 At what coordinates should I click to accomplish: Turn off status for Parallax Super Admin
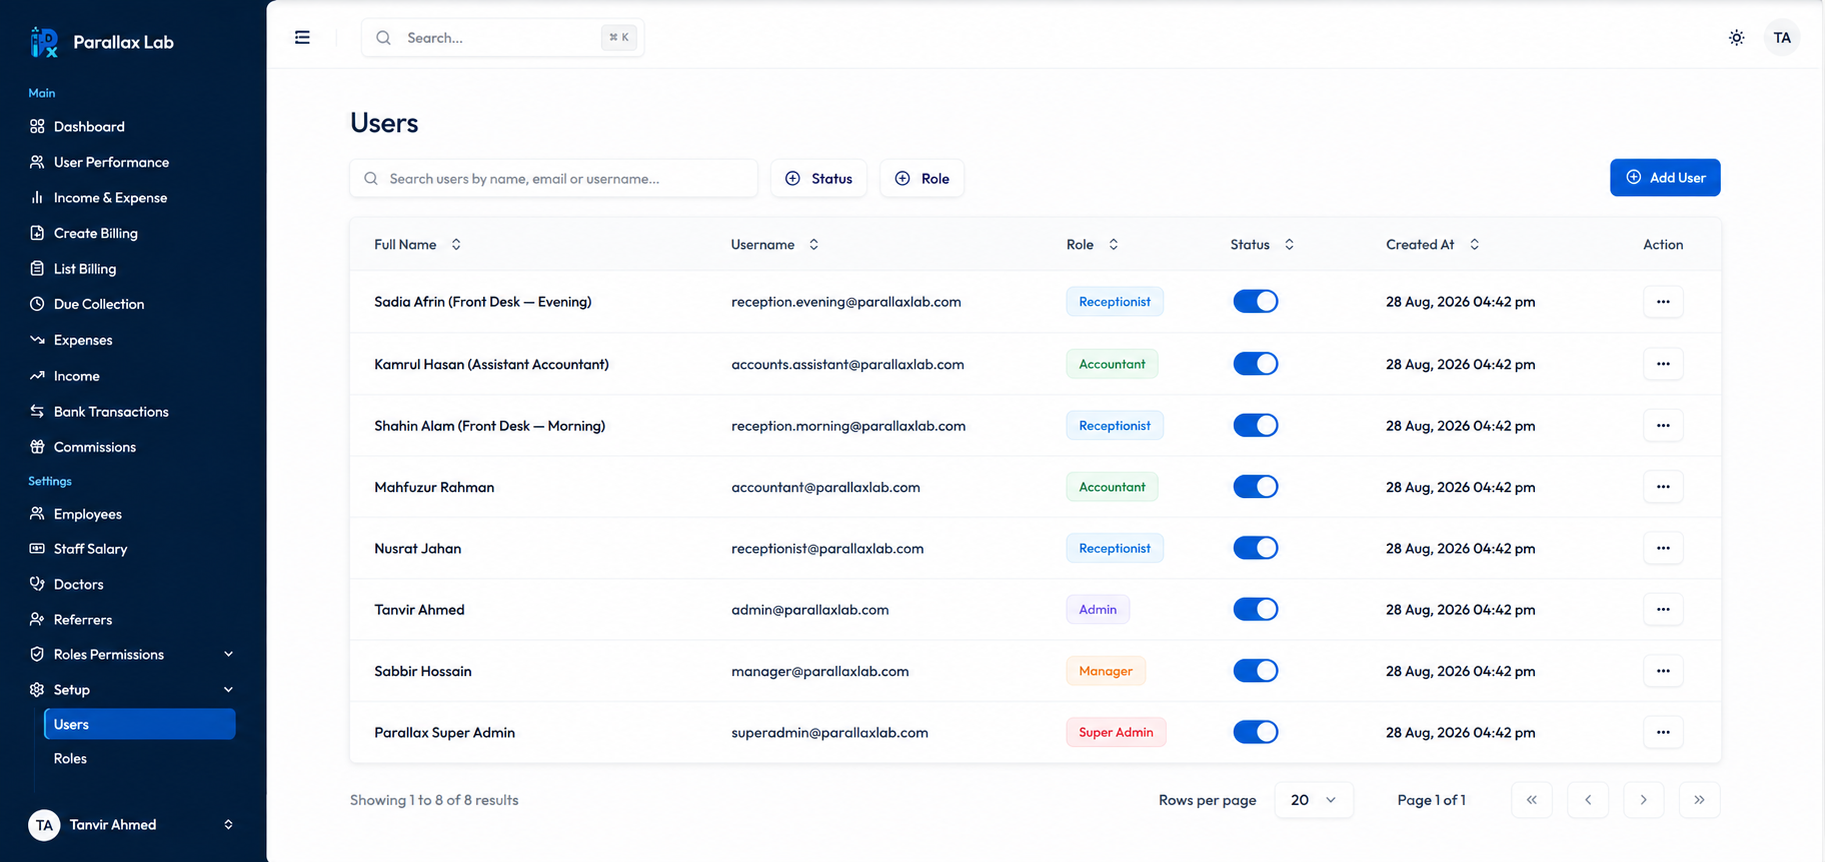(x=1255, y=732)
